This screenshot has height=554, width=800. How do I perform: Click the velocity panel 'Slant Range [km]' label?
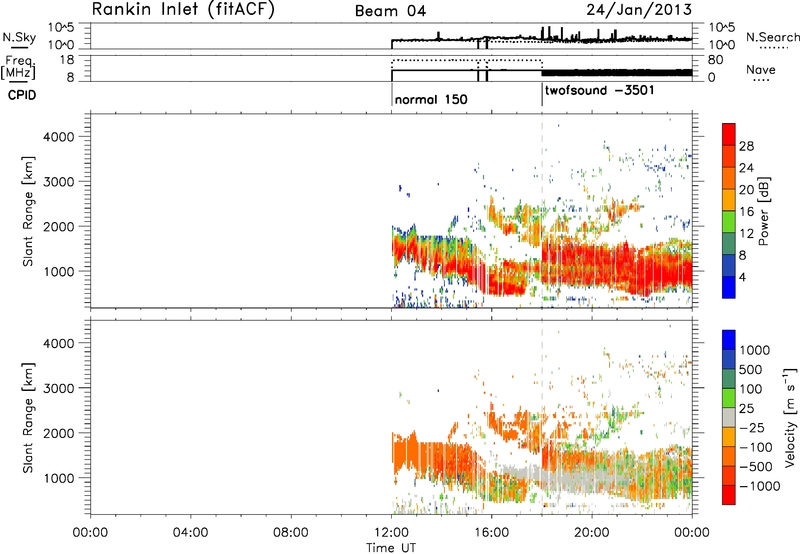pos(28,417)
